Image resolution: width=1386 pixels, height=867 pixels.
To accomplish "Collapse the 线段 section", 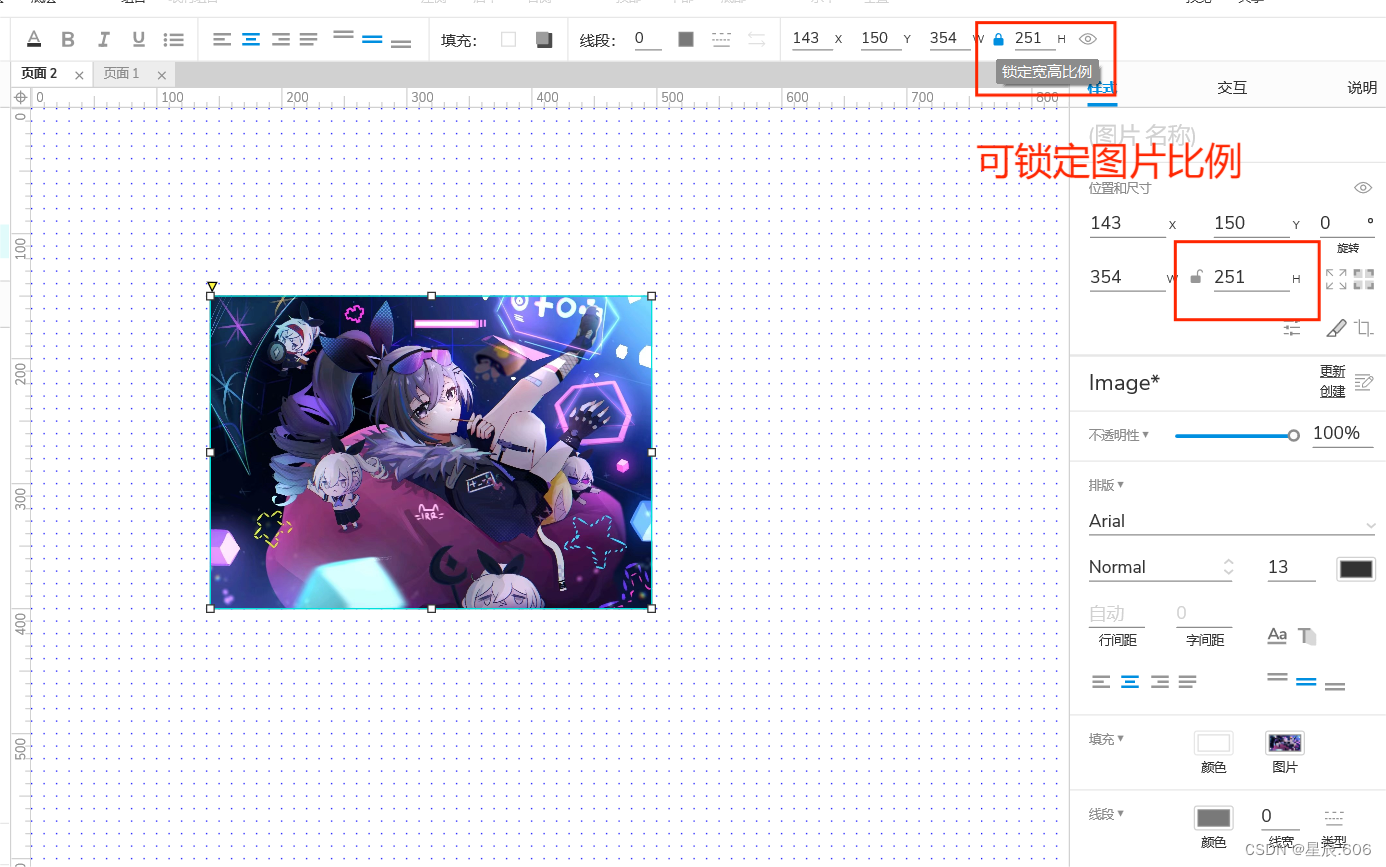I will [1106, 814].
